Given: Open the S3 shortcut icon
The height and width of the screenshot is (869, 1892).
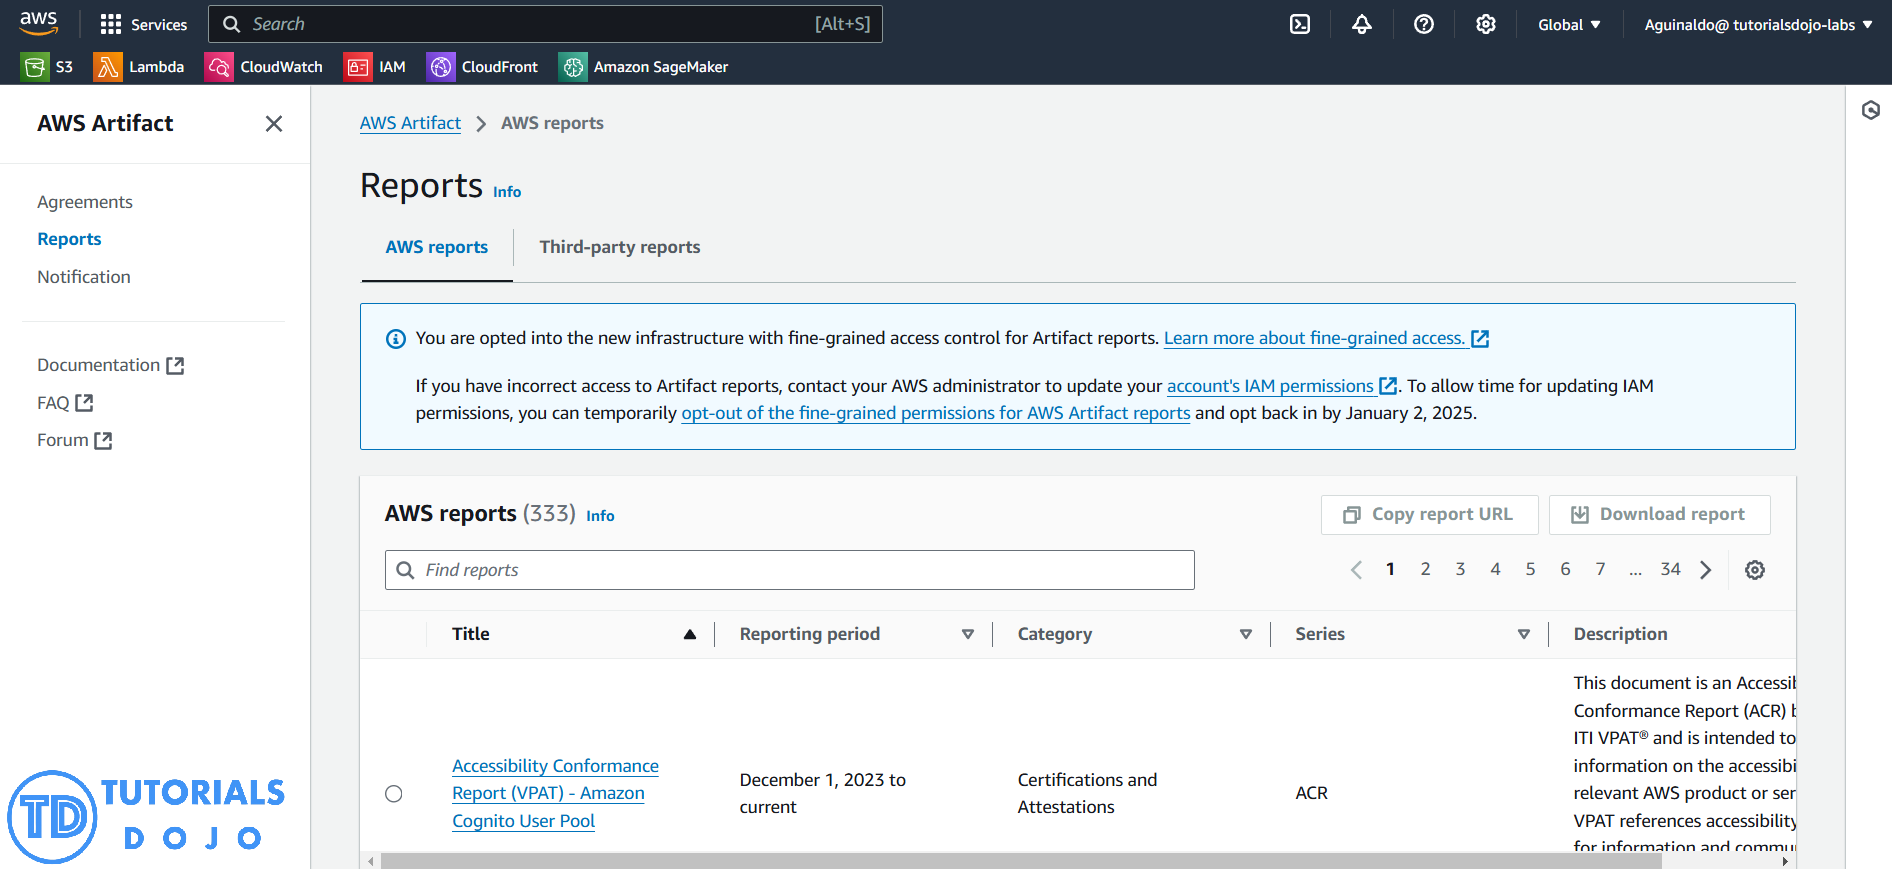Looking at the screenshot, I should (x=35, y=67).
